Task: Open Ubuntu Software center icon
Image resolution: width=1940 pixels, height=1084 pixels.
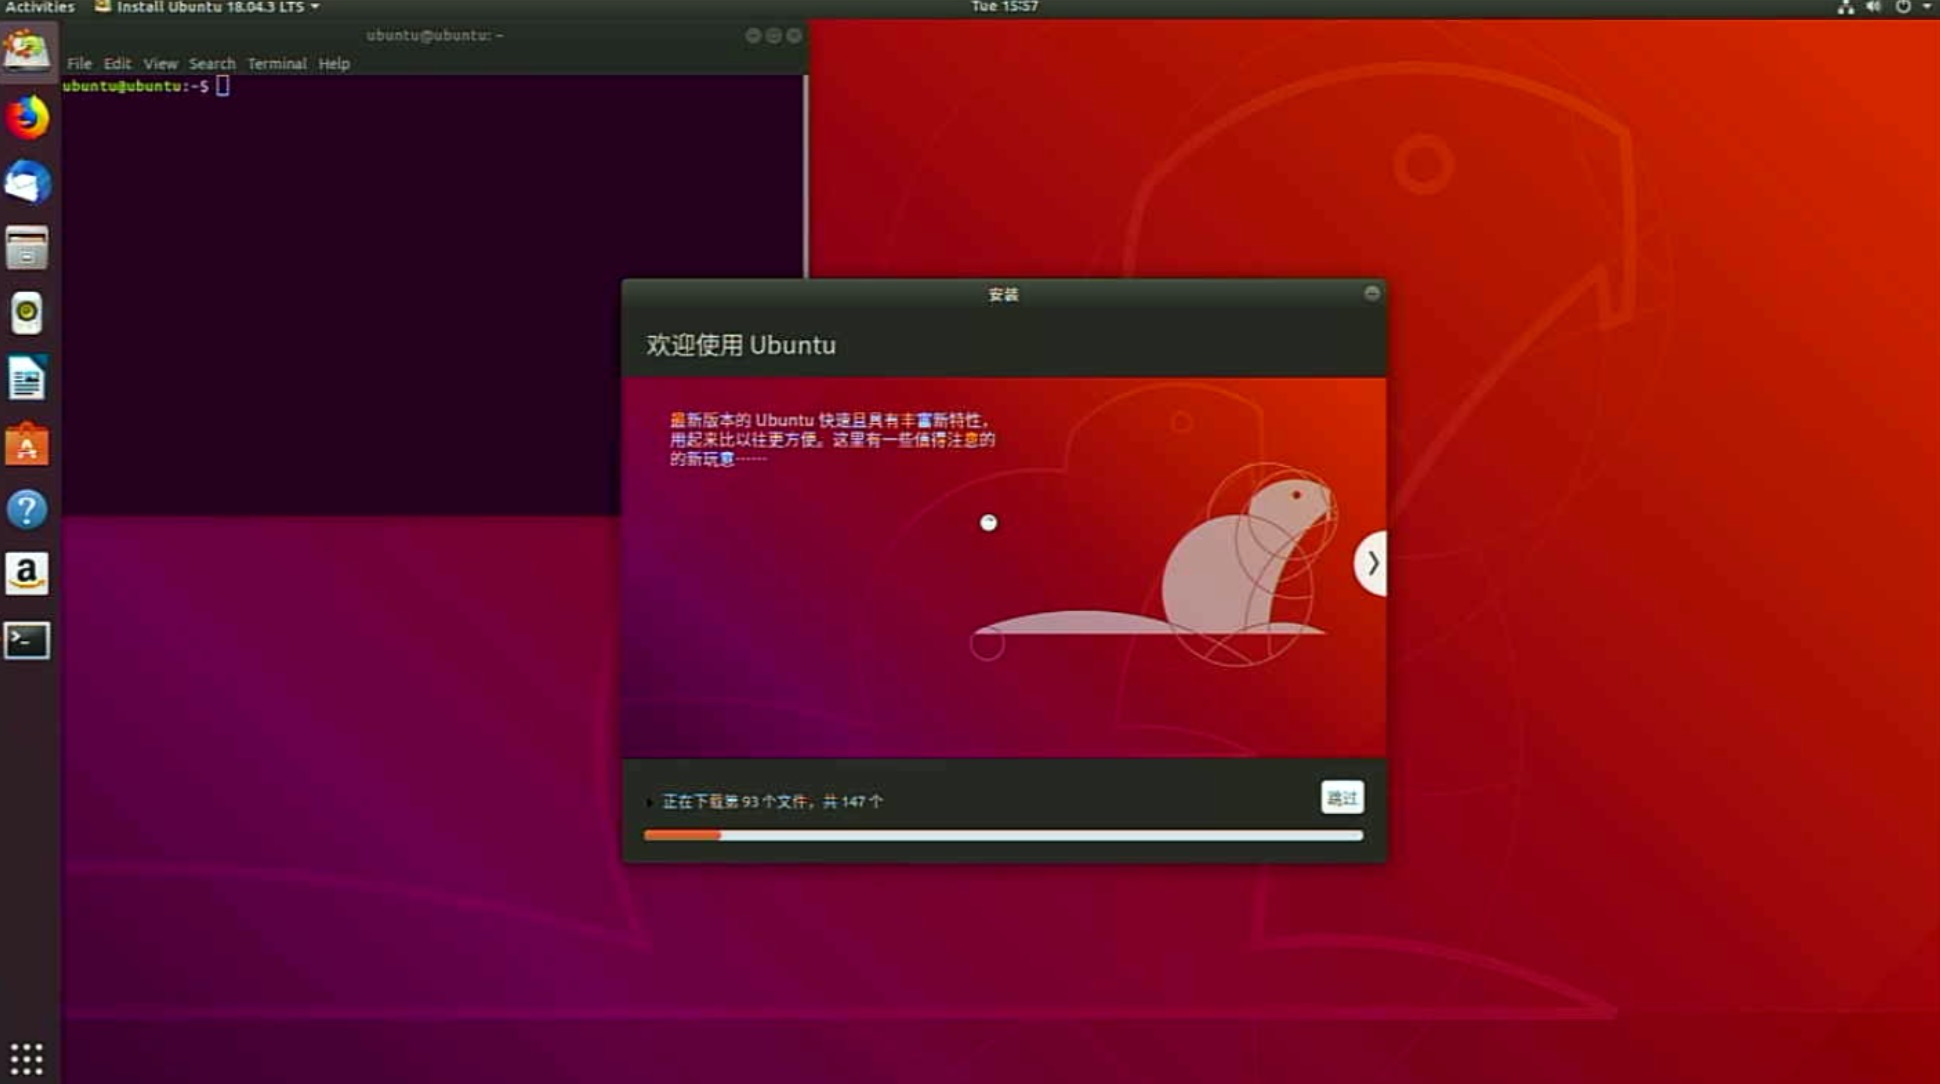Action: pos(27,445)
